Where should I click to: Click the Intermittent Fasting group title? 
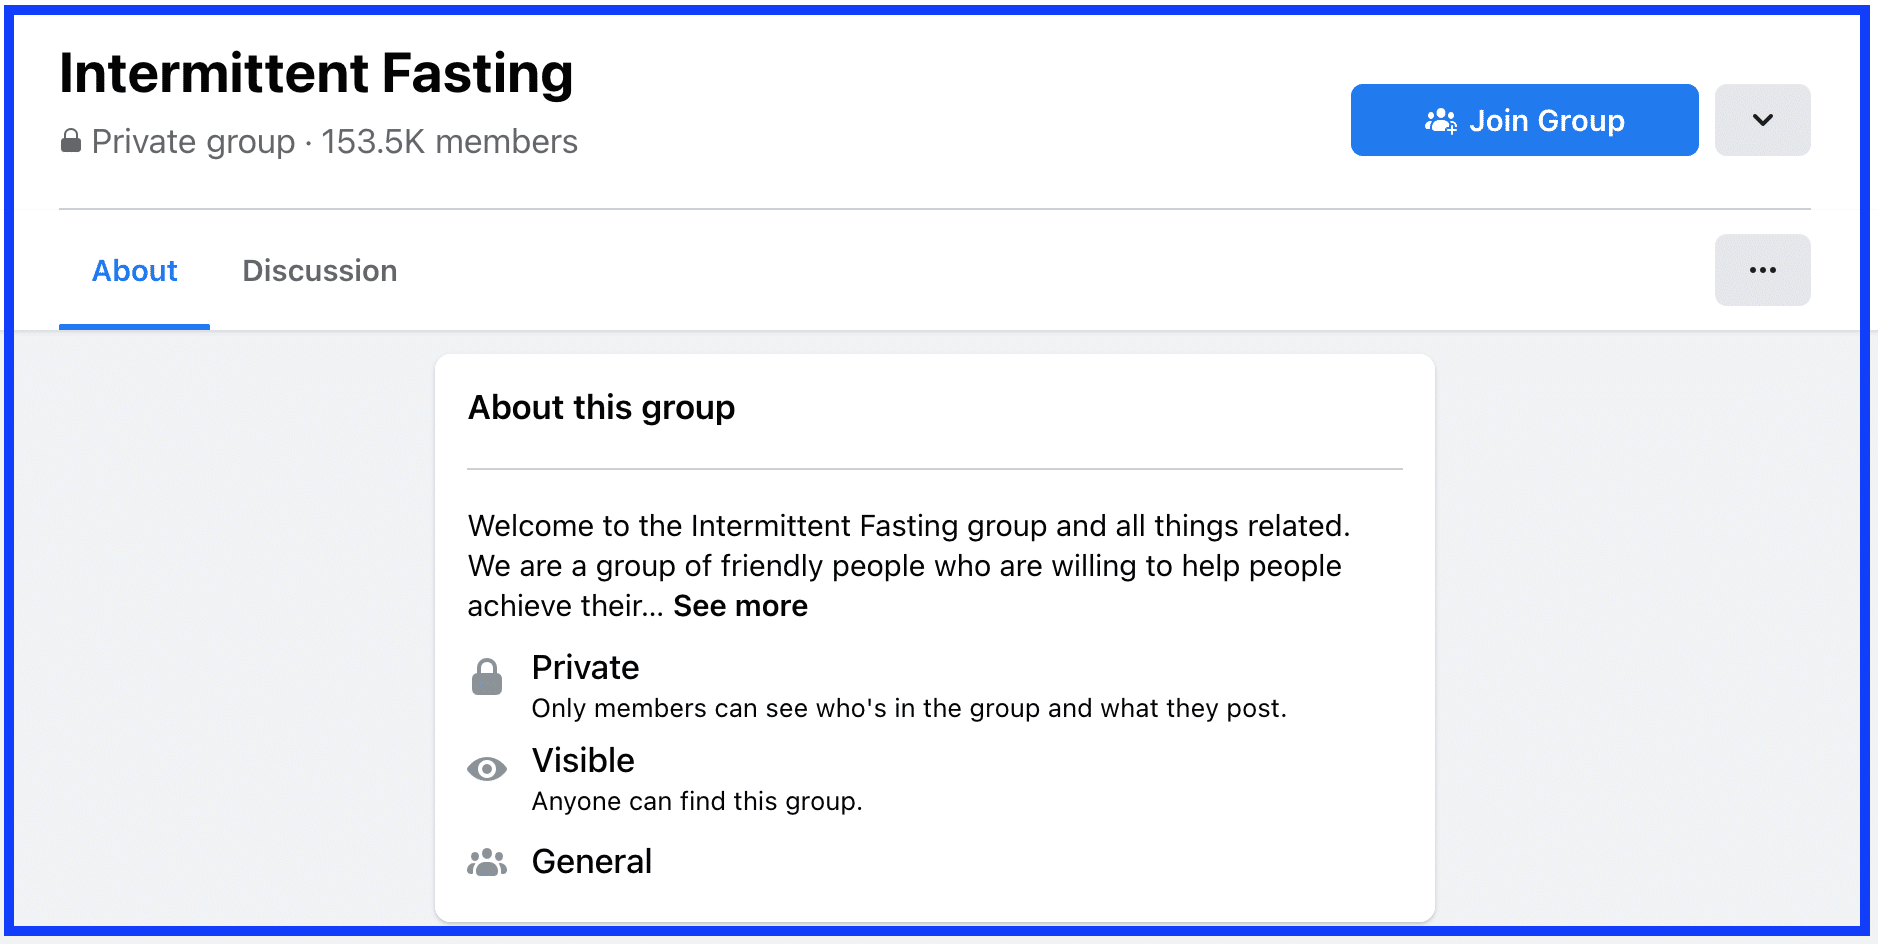click(x=316, y=73)
